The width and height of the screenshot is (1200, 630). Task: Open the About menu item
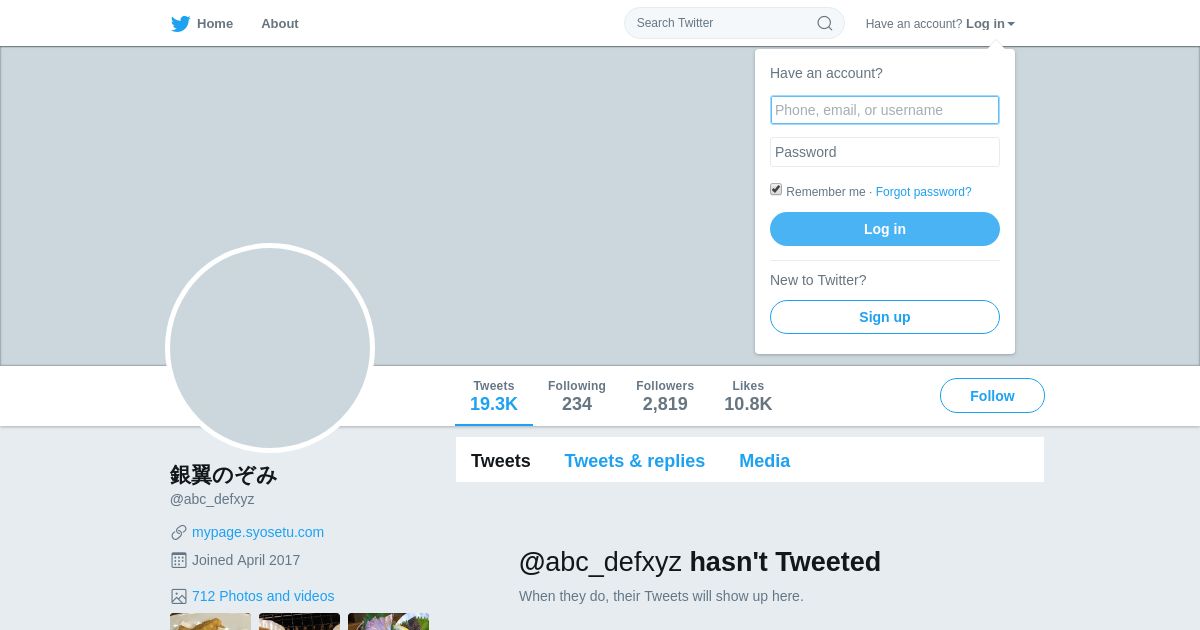tap(279, 24)
